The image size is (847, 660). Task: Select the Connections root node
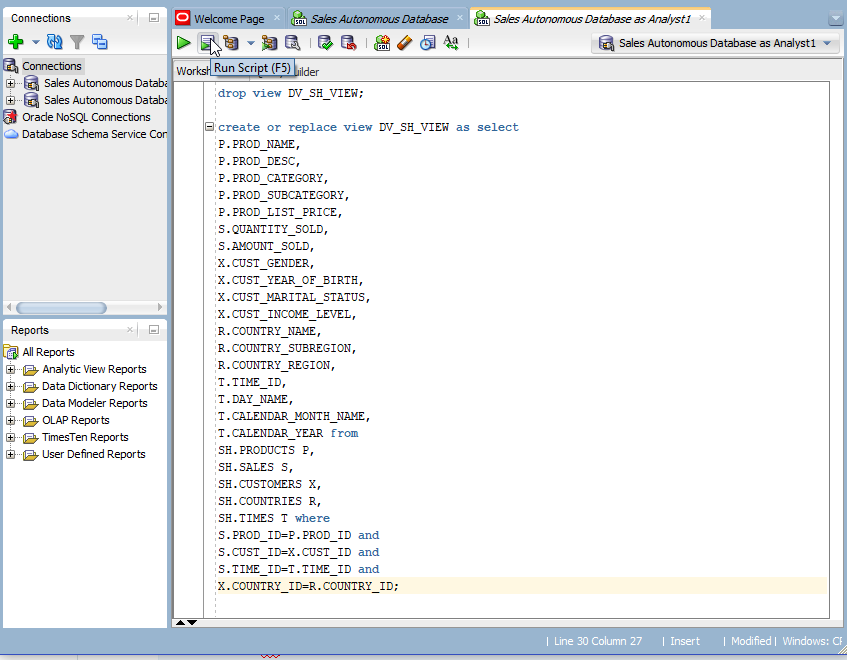pos(52,66)
